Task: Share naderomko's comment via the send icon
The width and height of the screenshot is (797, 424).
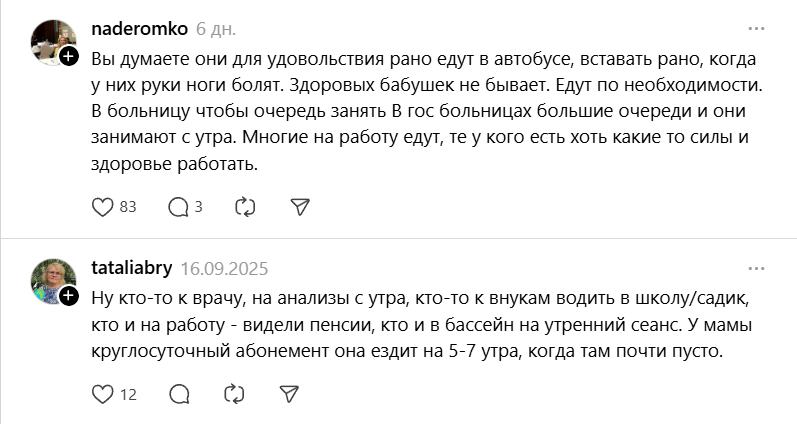Action: [299, 207]
